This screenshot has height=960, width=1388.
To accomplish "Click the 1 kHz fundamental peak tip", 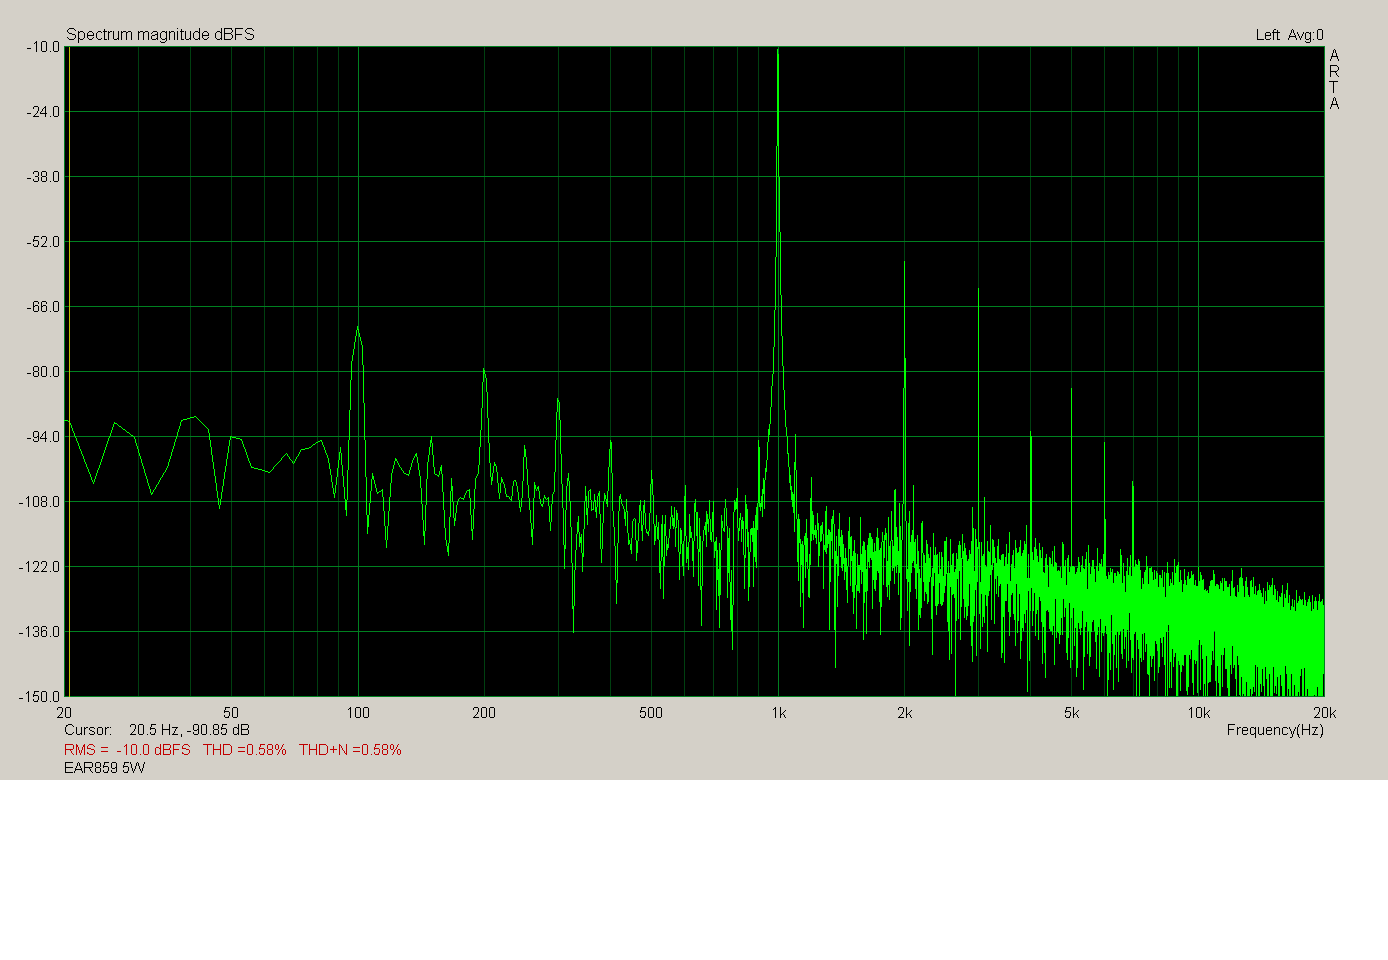I will (778, 50).
